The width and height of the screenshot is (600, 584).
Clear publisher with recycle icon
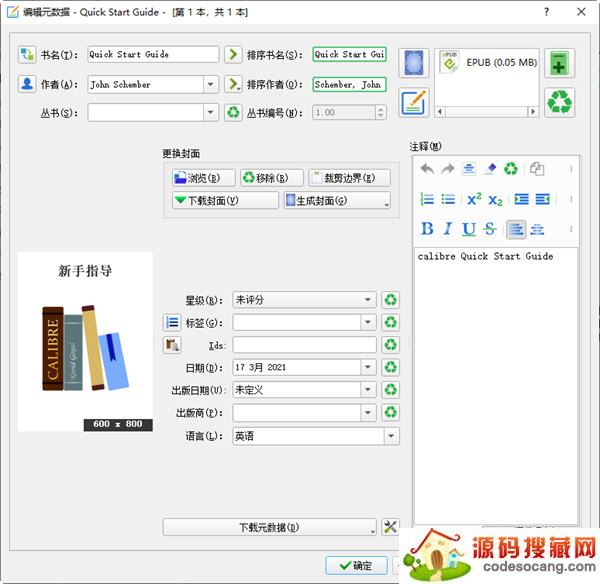[390, 413]
